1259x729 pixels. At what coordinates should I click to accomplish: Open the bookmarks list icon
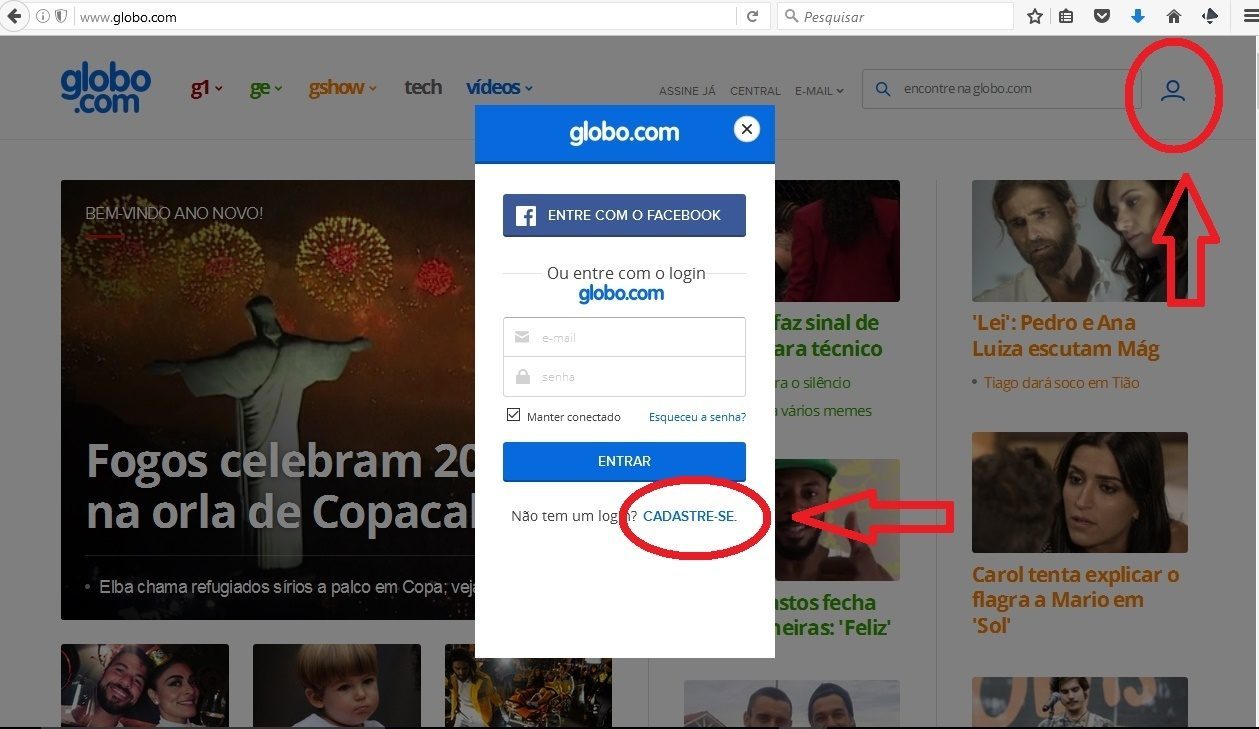tap(1066, 16)
